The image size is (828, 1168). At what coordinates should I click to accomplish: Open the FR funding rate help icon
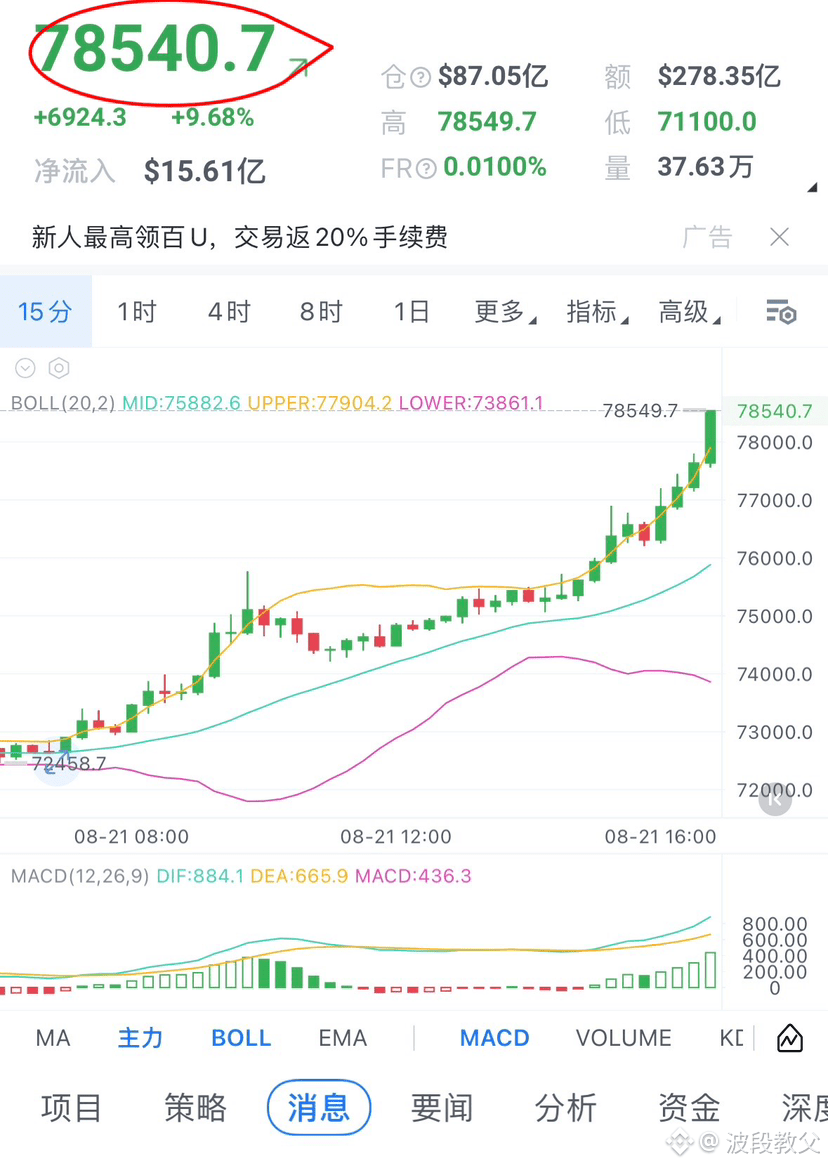coord(426,168)
